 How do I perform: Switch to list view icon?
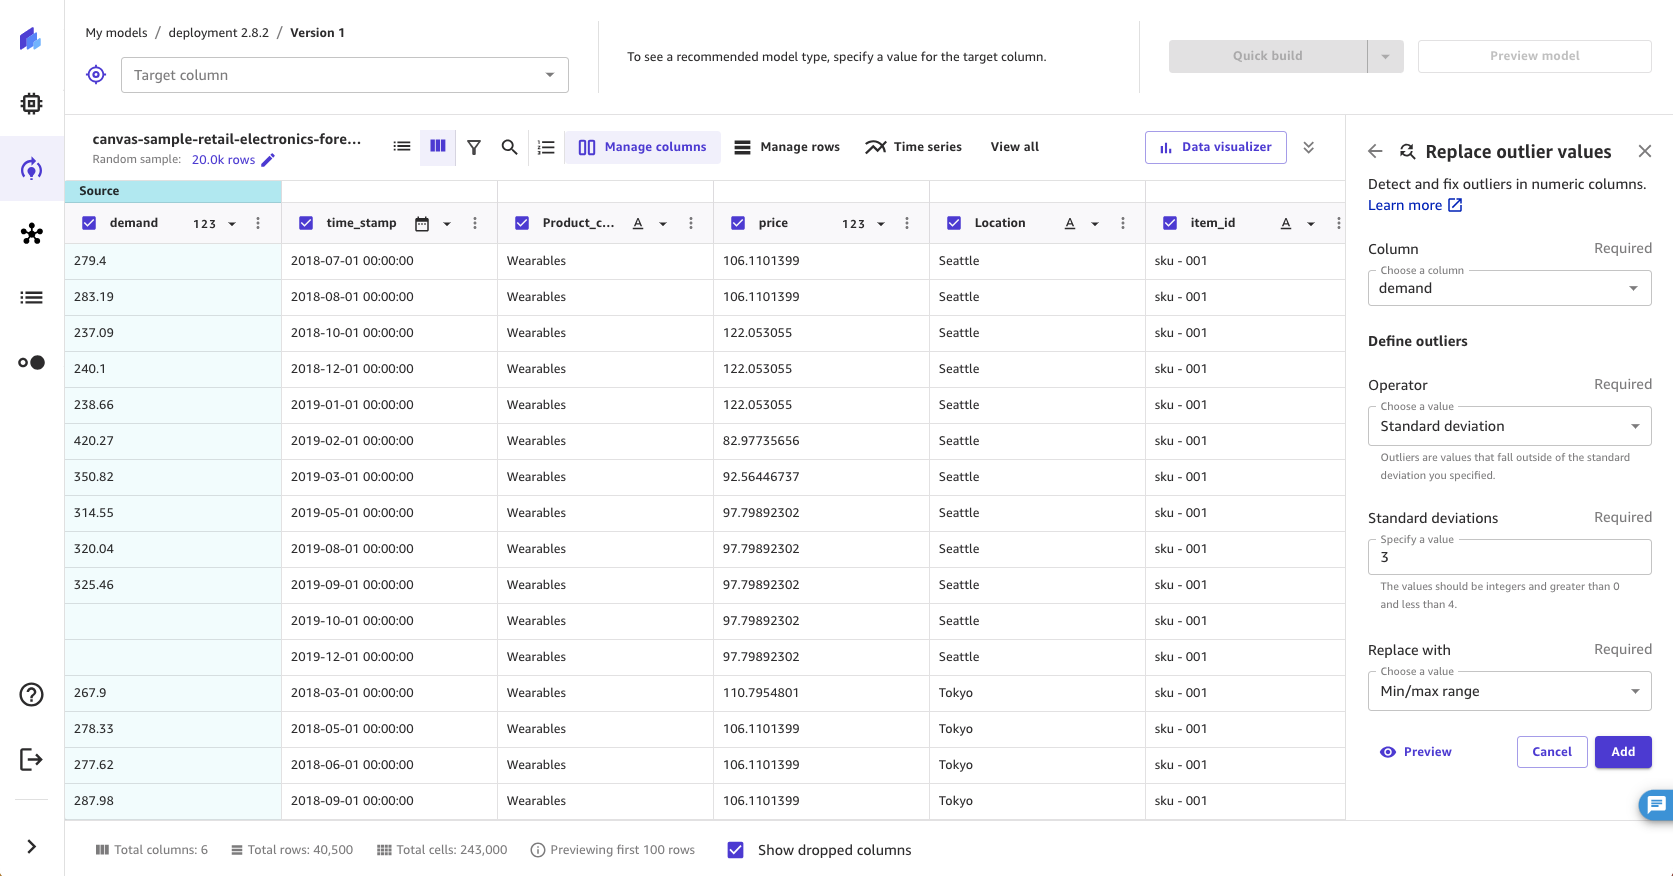[402, 147]
